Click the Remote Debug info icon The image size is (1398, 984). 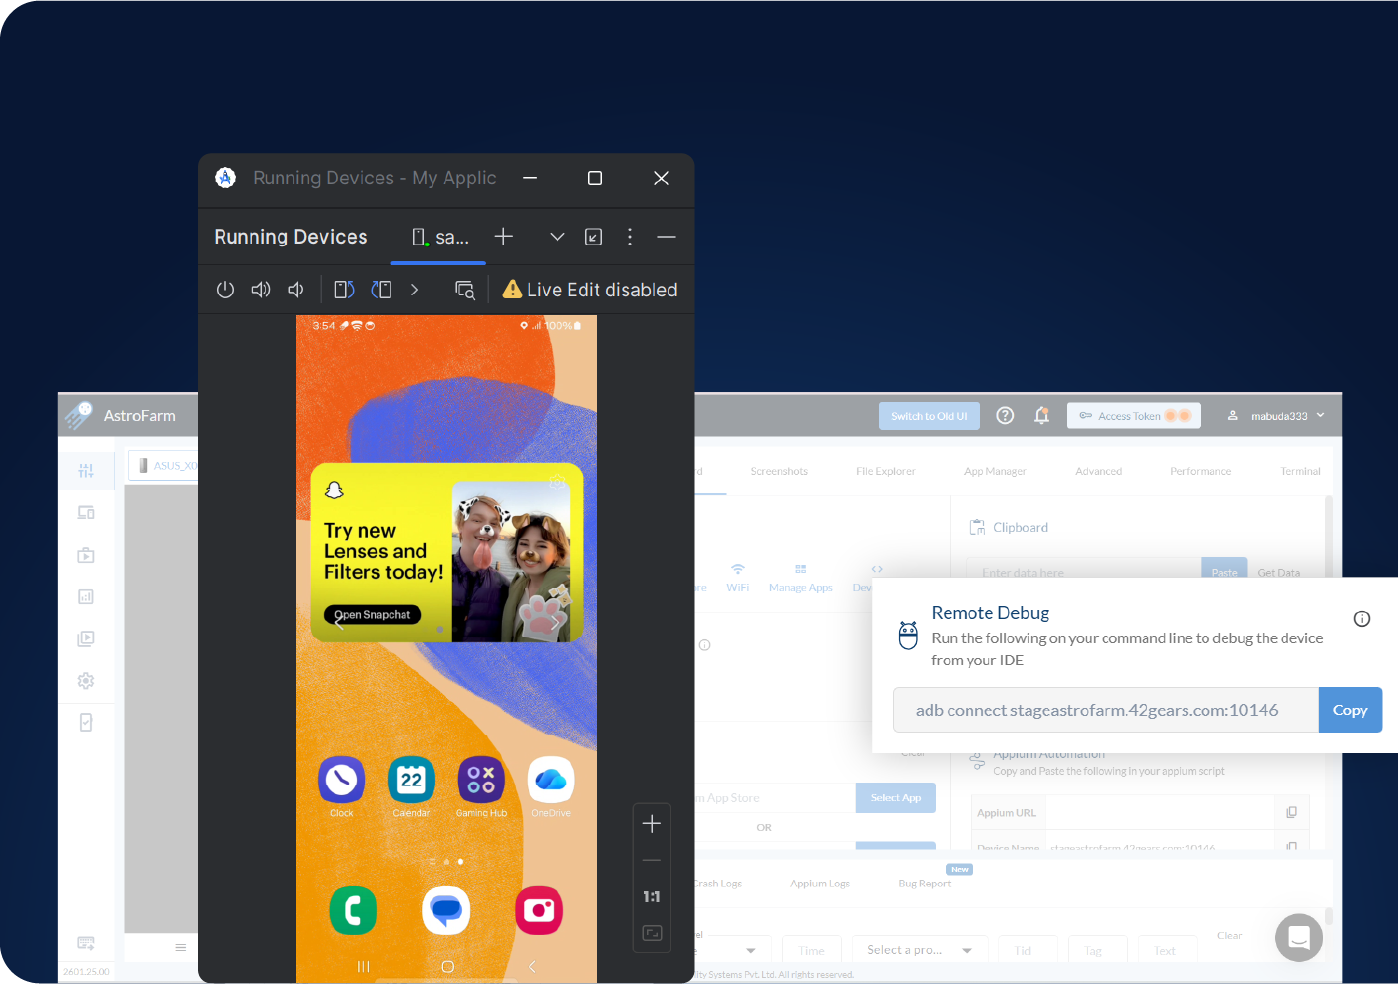tap(1361, 619)
